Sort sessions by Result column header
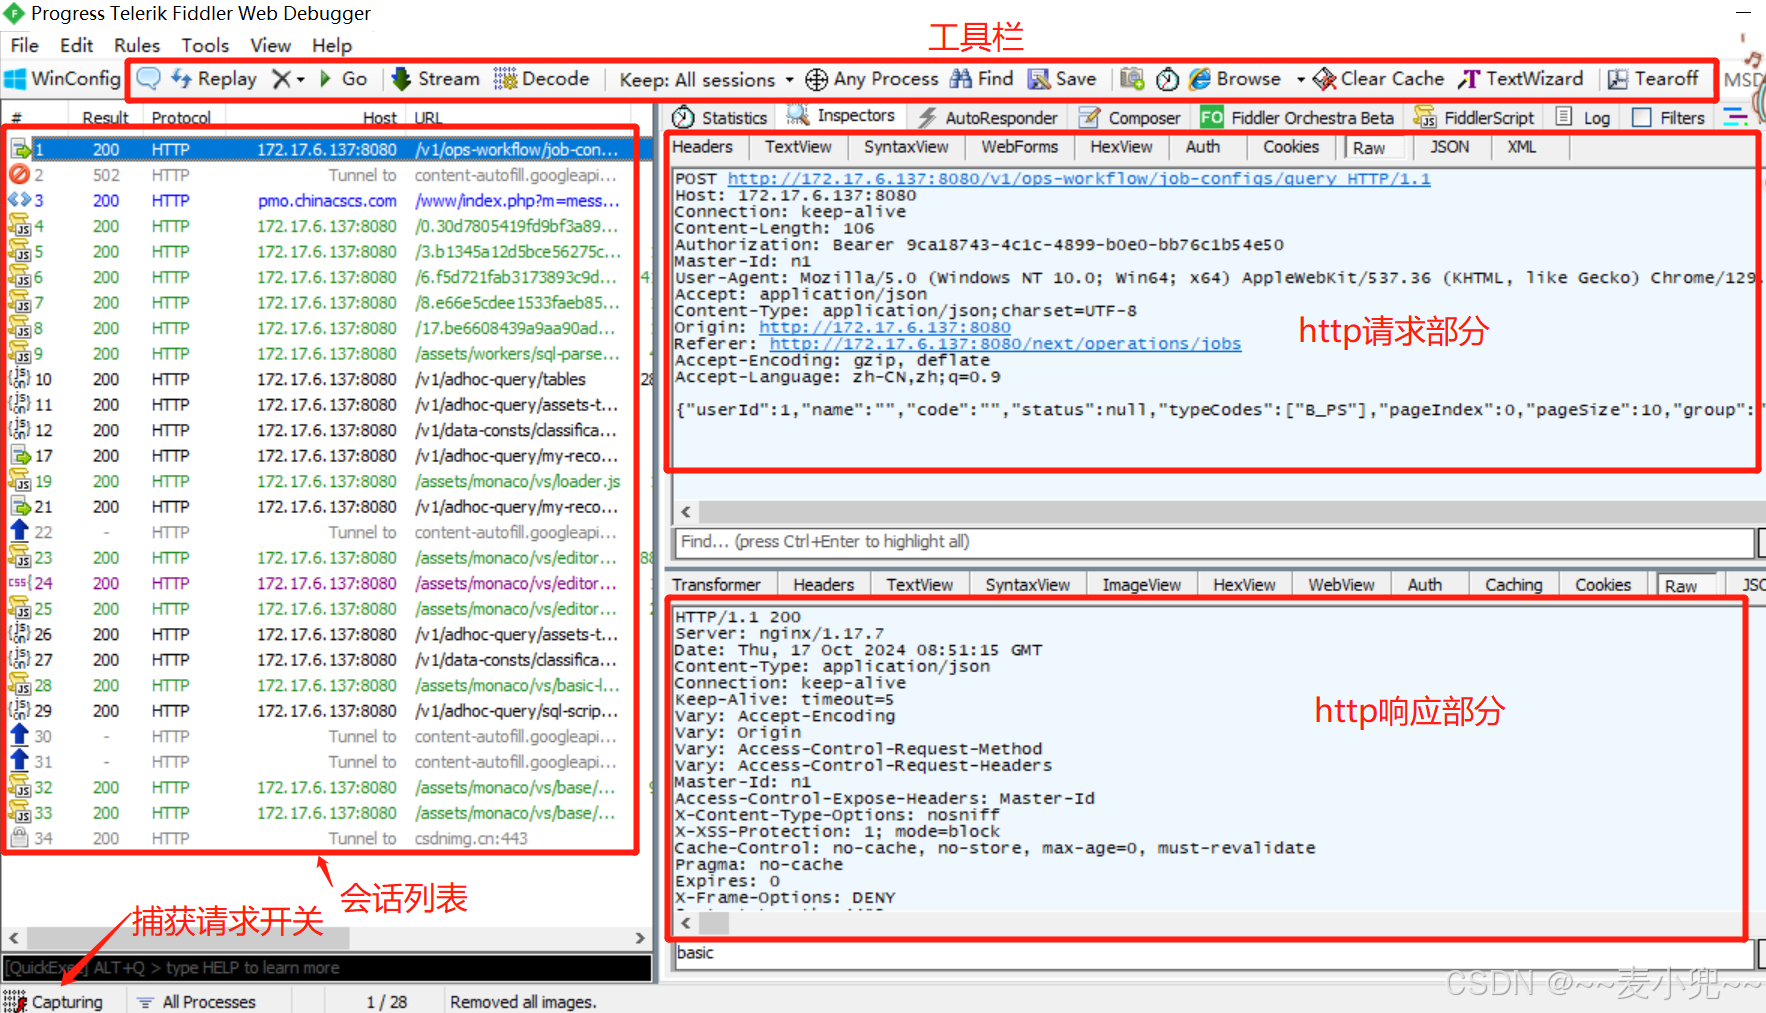This screenshot has width=1766, height=1013. pyautogui.click(x=105, y=118)
